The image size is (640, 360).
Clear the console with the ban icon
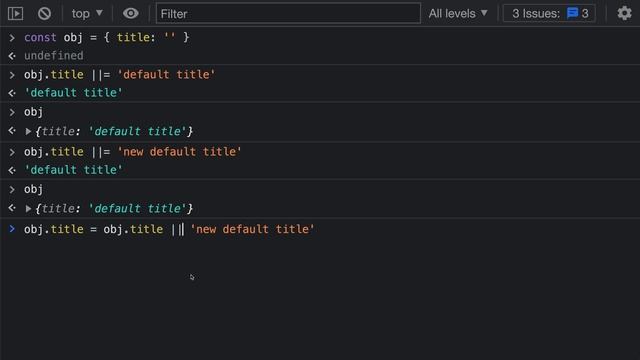tap(44, 13)
